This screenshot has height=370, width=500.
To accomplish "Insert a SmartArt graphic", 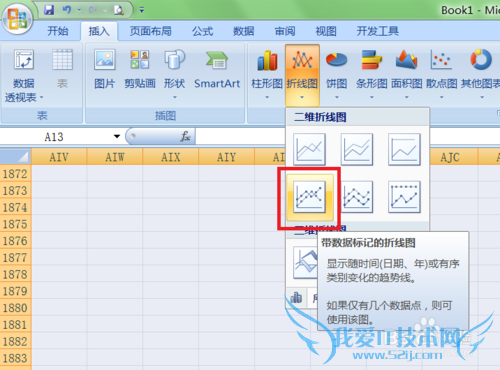I will pos(217,69).
